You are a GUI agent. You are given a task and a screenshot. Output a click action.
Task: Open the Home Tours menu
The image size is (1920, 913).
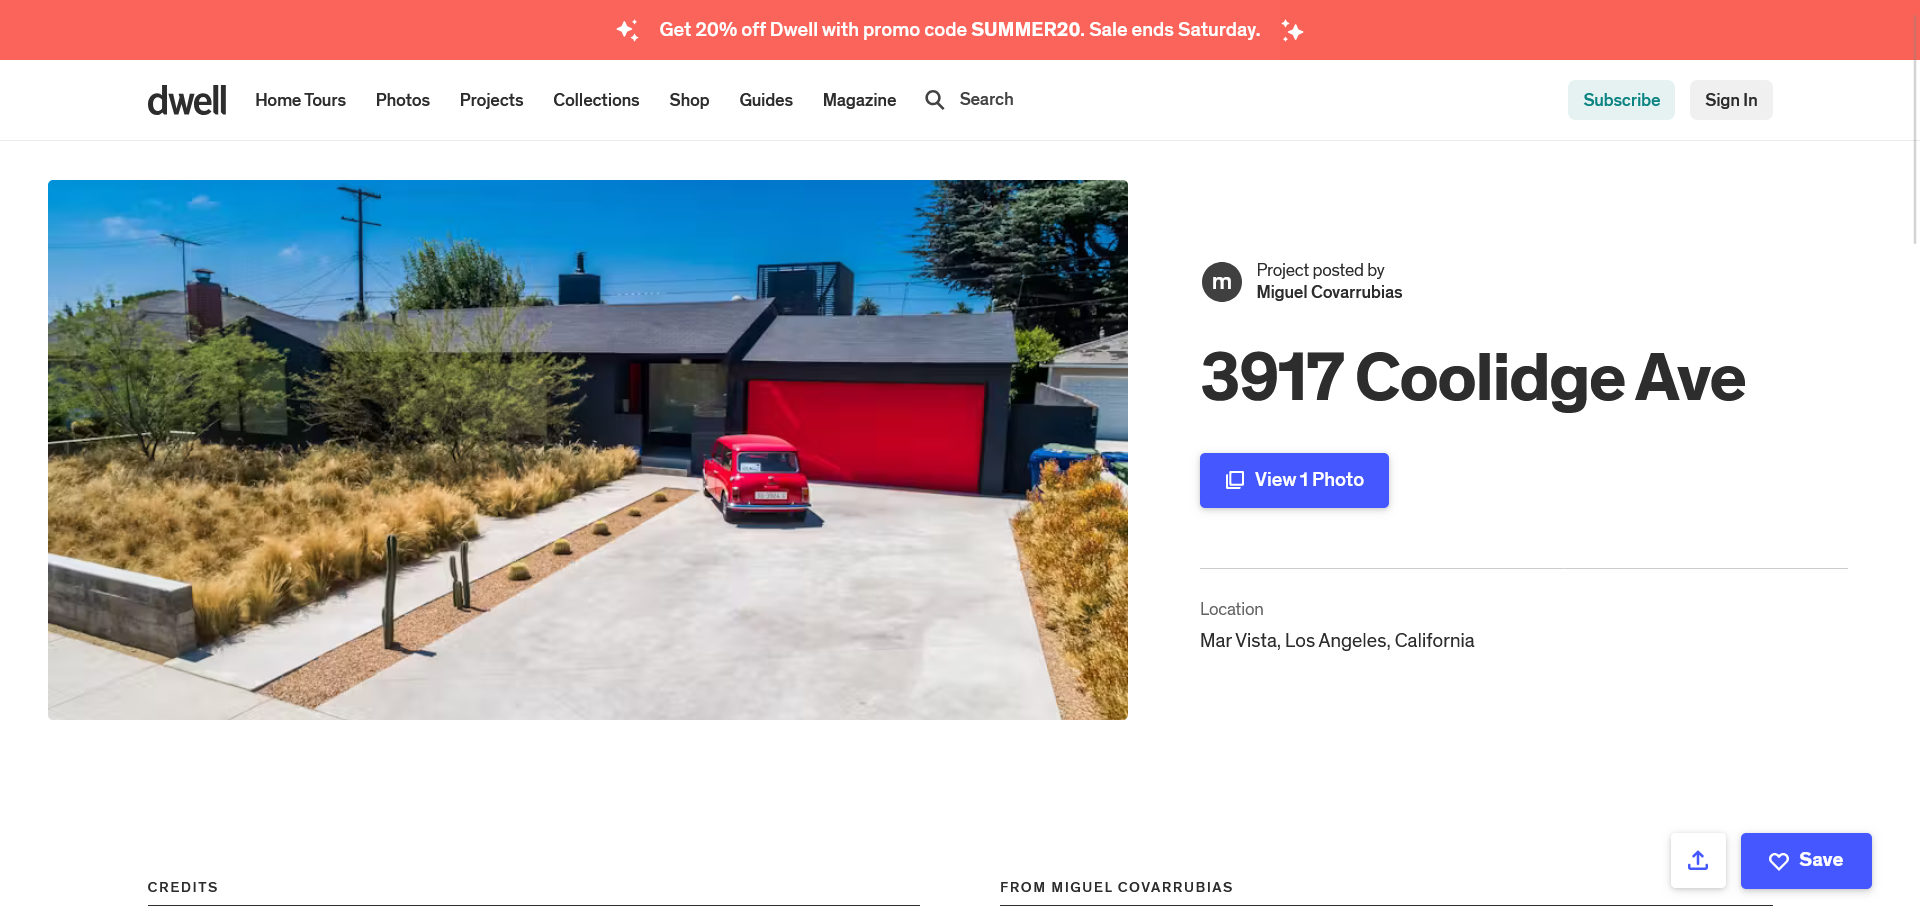300,100
